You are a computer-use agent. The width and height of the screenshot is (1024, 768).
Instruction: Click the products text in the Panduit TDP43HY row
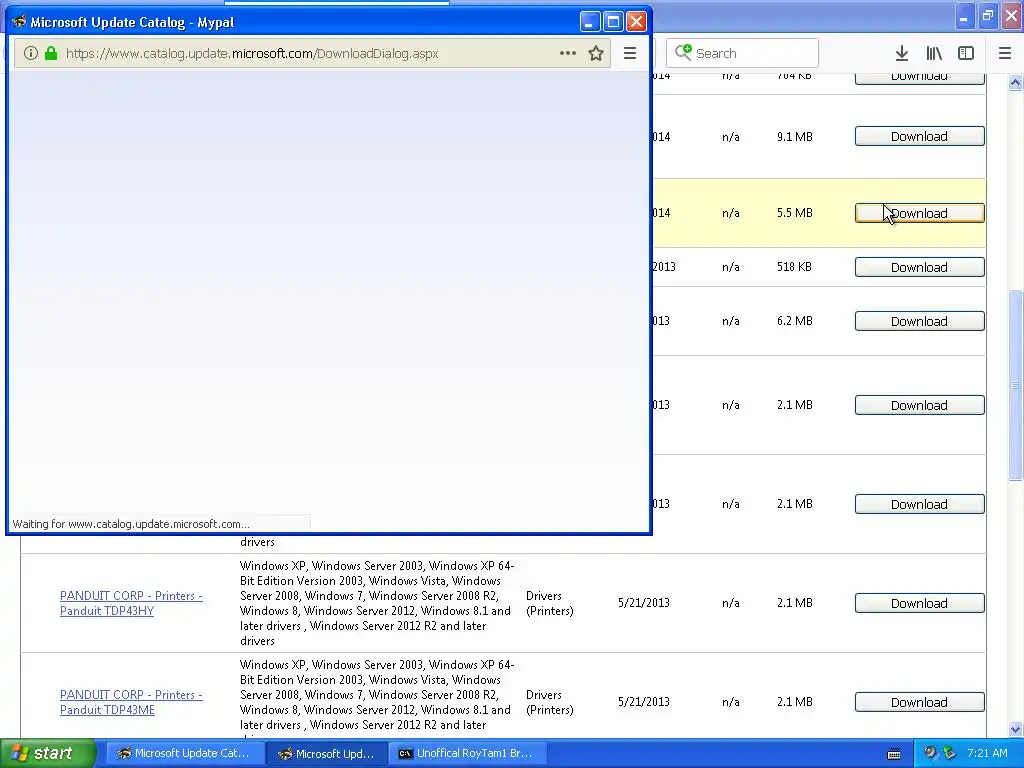click(377, 603)
